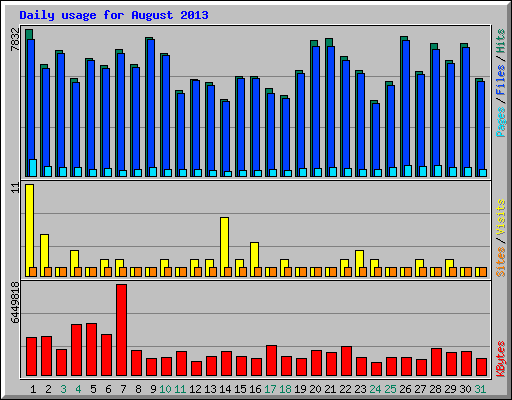
Task: Click the 11 visits axis value
Action: pyautogui.click(x=15, y=188)
